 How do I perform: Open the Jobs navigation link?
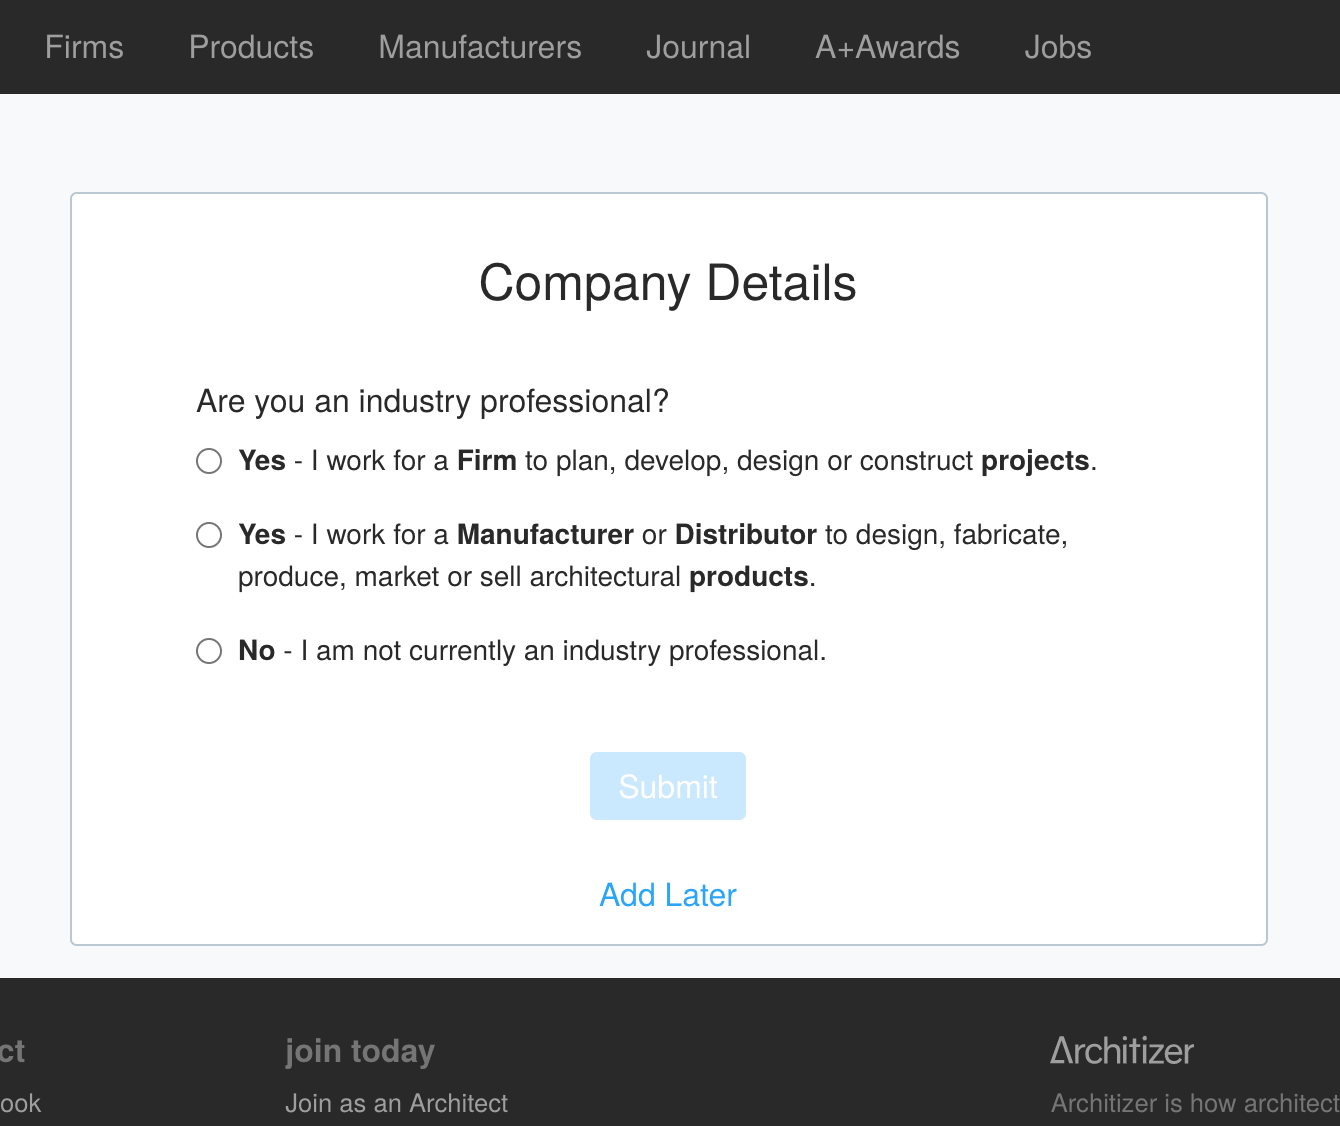[x=1058, y=47]
